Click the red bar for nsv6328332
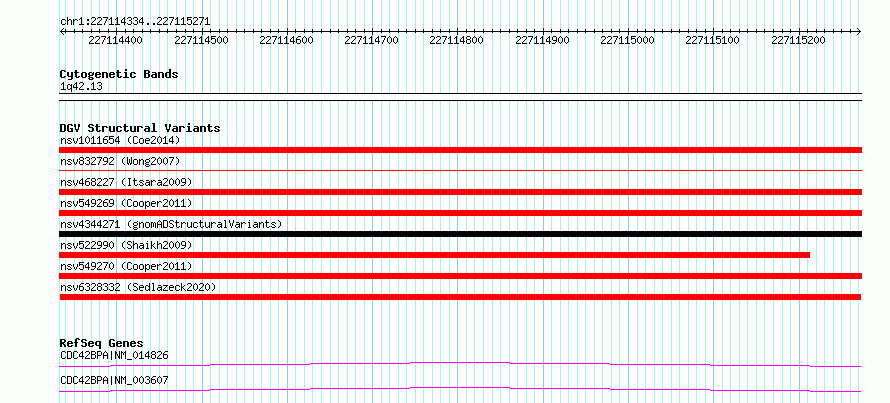This screenshot has height=403, width=890. point(460,297)
